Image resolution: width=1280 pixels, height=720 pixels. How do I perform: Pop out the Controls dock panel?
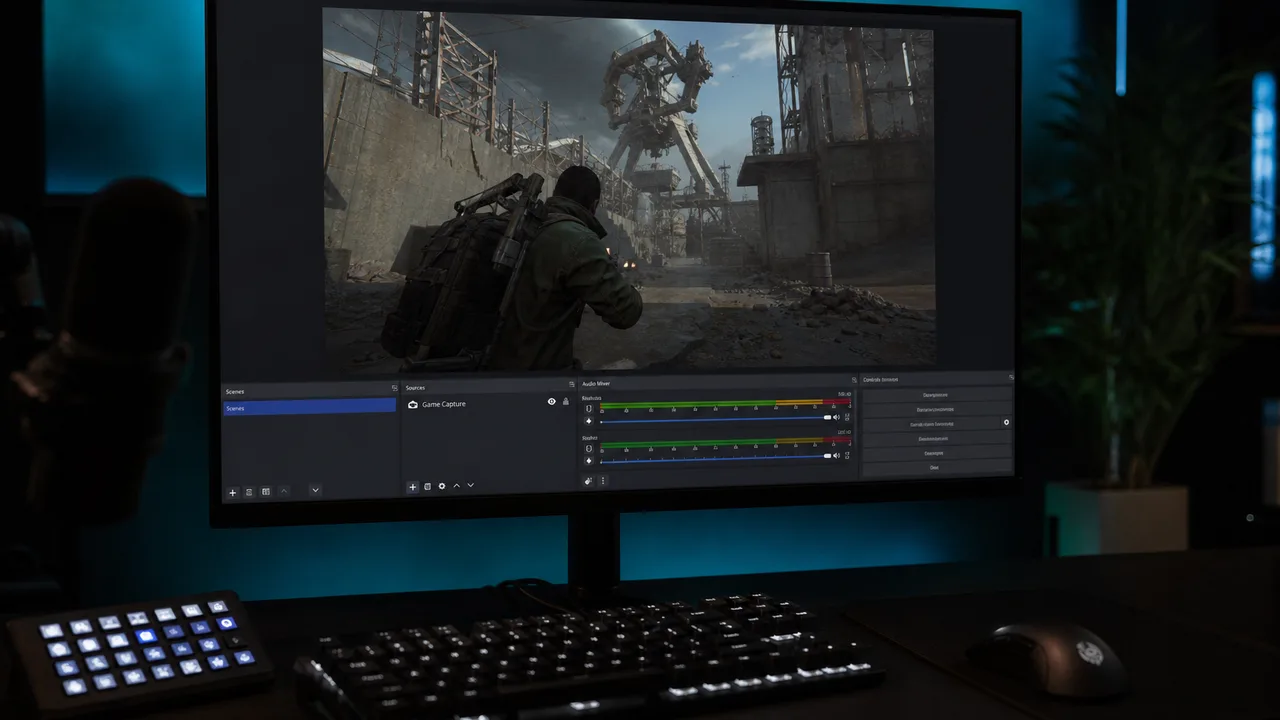pyautogui.click(x=1011, y=377)
